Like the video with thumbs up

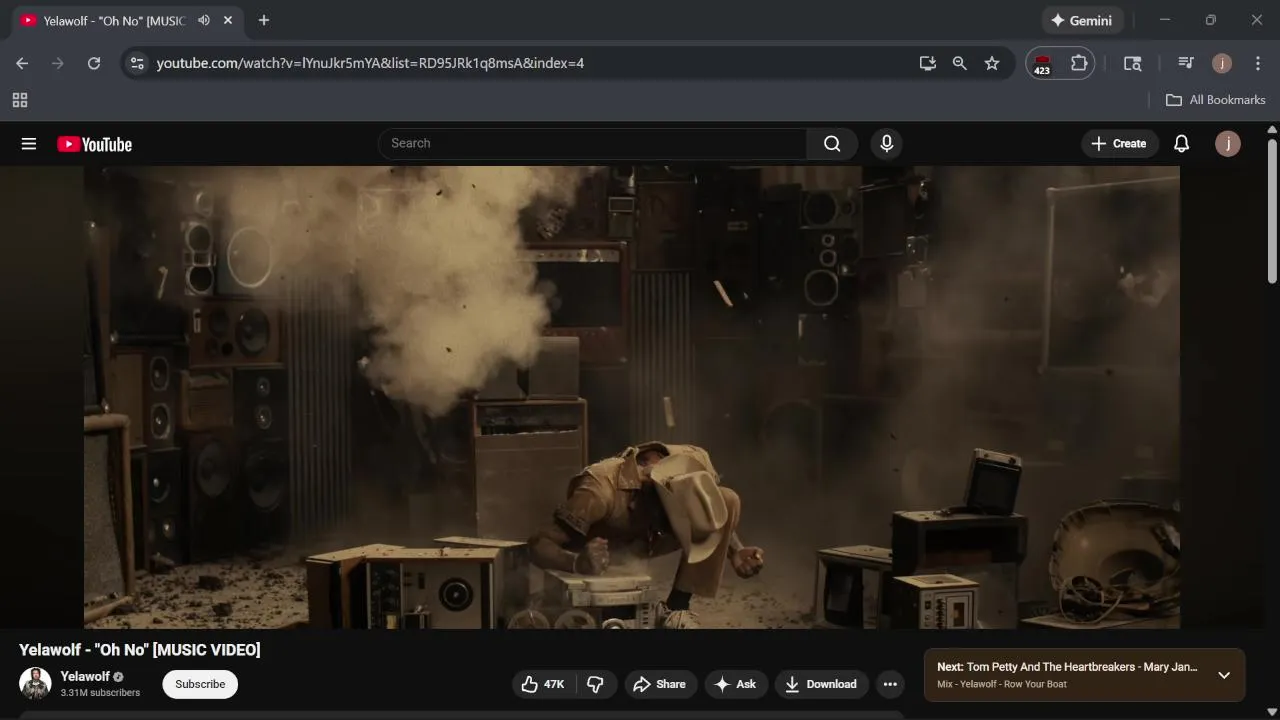(x=542, y=684)
